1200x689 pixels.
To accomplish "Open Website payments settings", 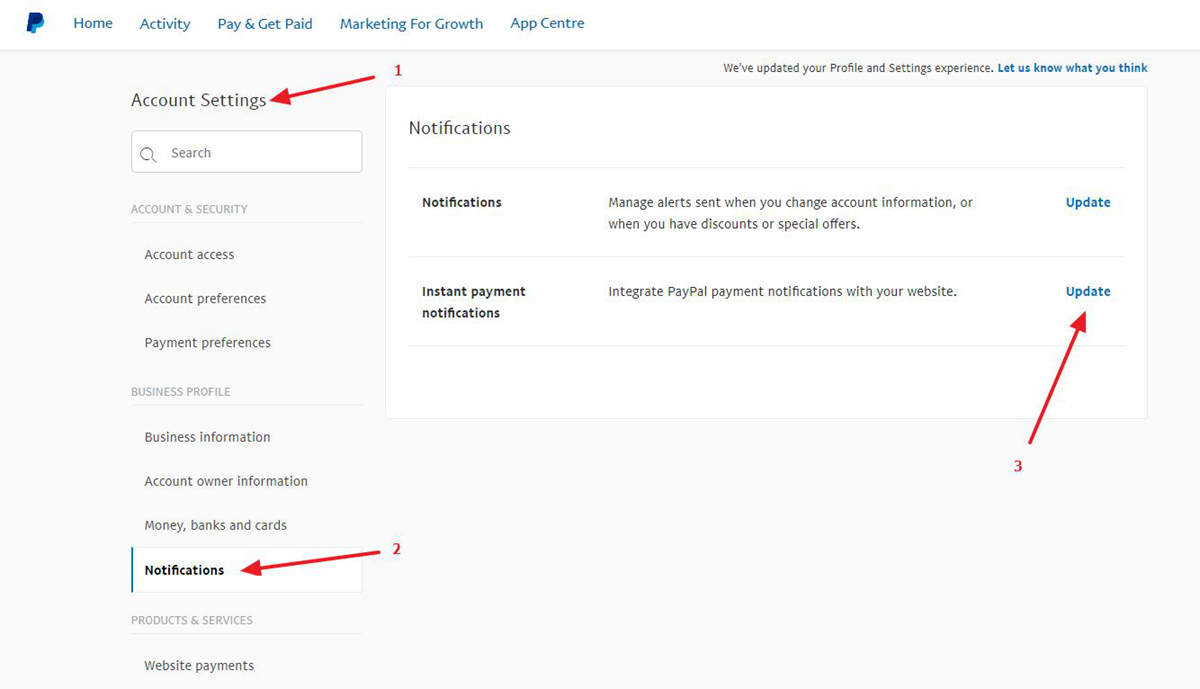I will tap(199, 666).
